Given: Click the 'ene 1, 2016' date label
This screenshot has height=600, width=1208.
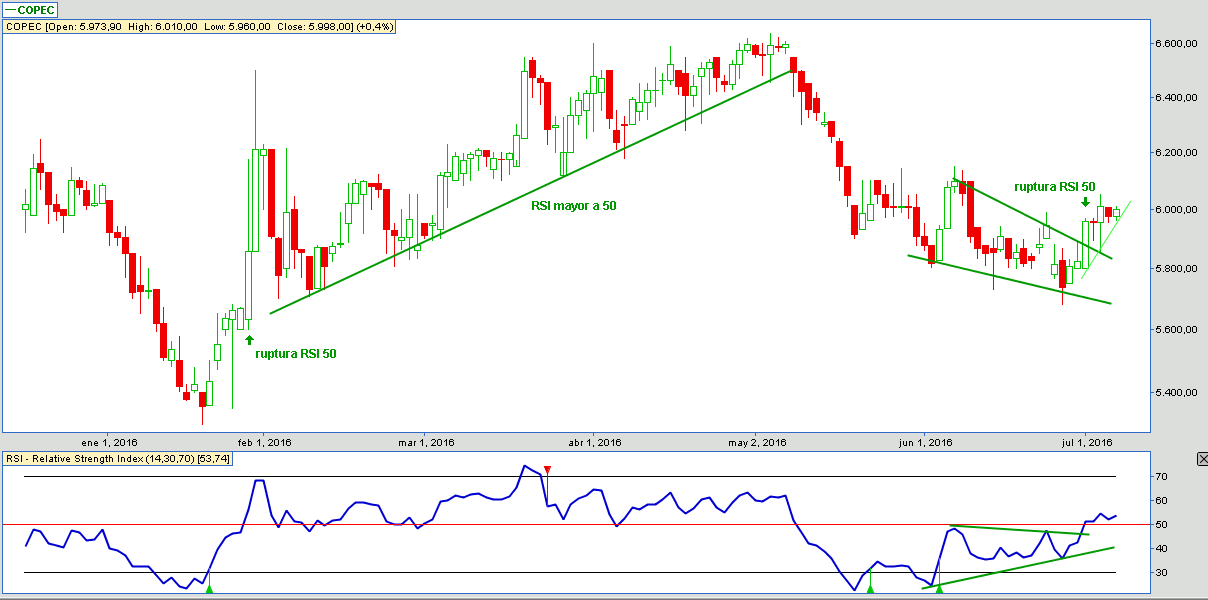Looking at the screenshot, I should pos(109,442).
